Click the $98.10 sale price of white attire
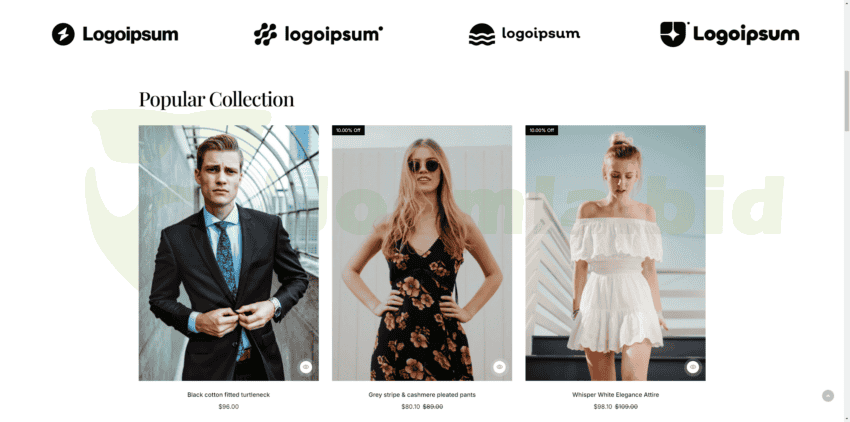Viewport: 850px width, 422px height. [x=603, y=407]
